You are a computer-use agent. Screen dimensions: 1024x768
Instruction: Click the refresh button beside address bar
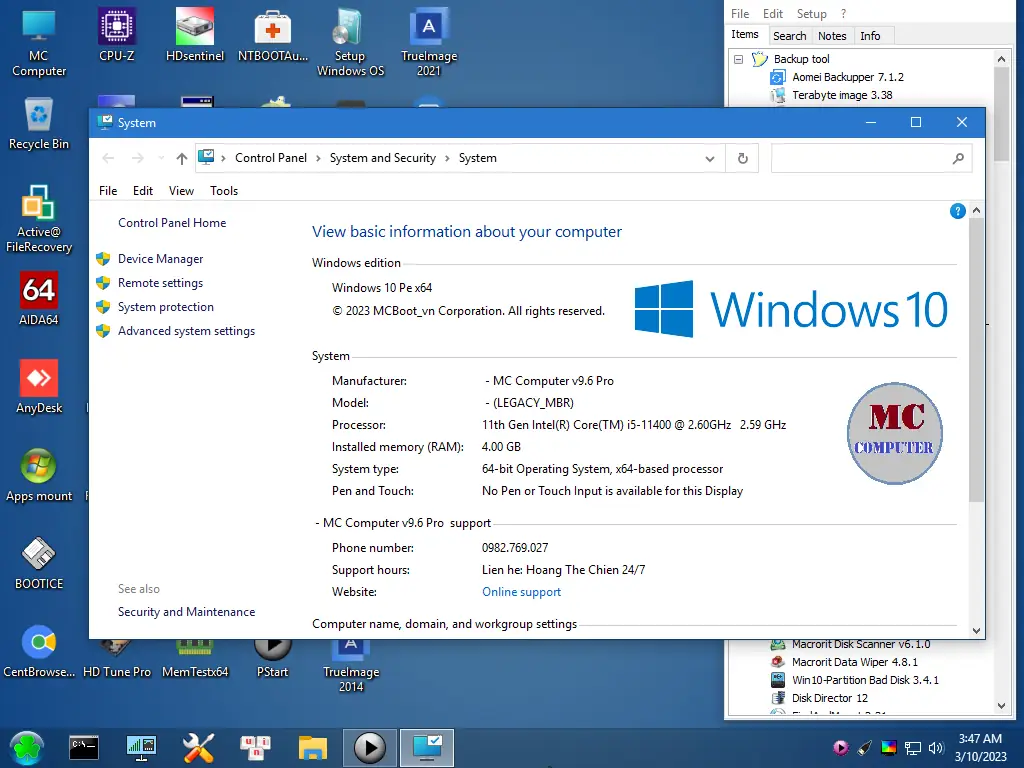pyautogui.click(x=743, y=158)
